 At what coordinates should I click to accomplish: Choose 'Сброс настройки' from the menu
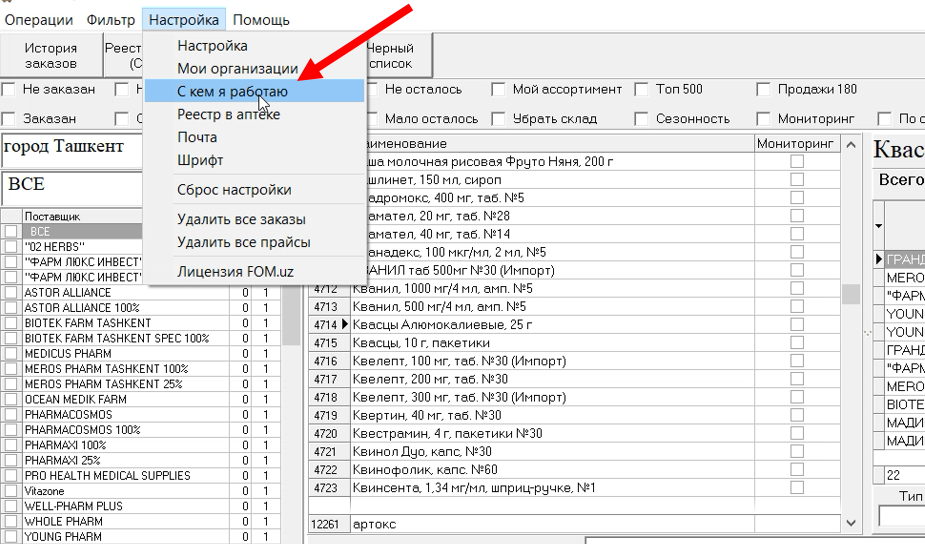[x=254, y=190]
